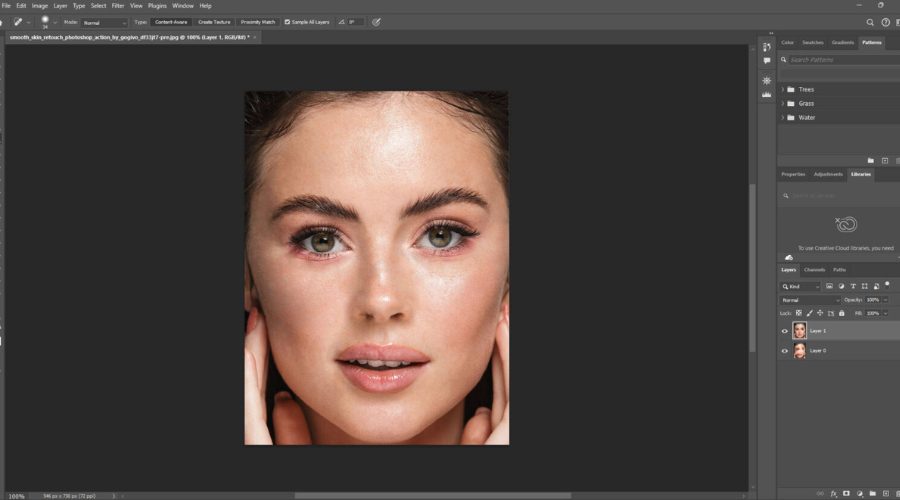Click the add layer mask icon

(x=846, y=494)
